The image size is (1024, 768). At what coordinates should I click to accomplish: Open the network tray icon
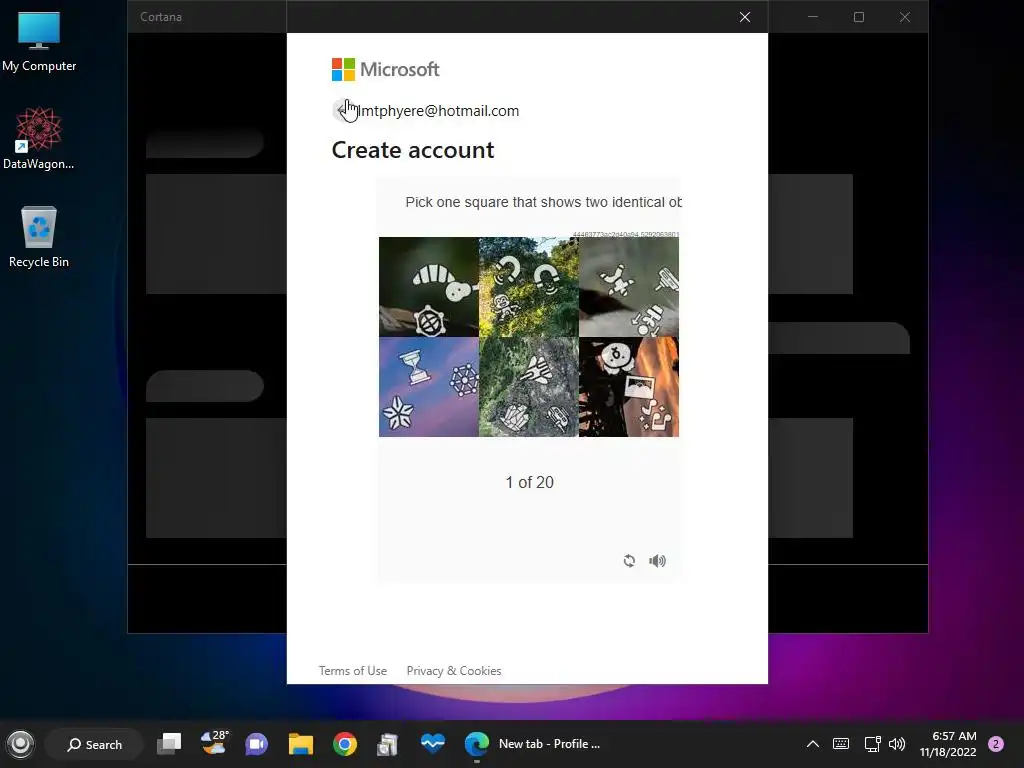tap(872, 744)
